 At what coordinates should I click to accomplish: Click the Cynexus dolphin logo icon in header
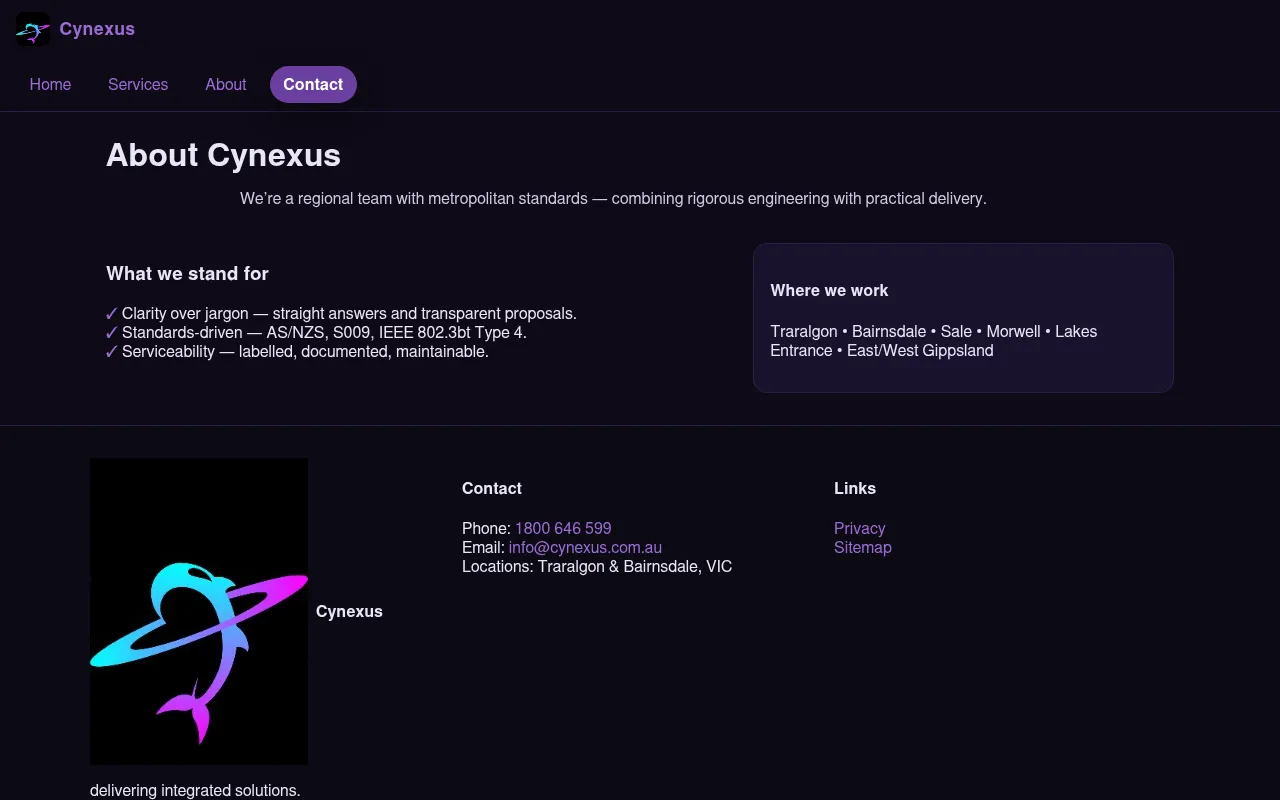[33, 29]
